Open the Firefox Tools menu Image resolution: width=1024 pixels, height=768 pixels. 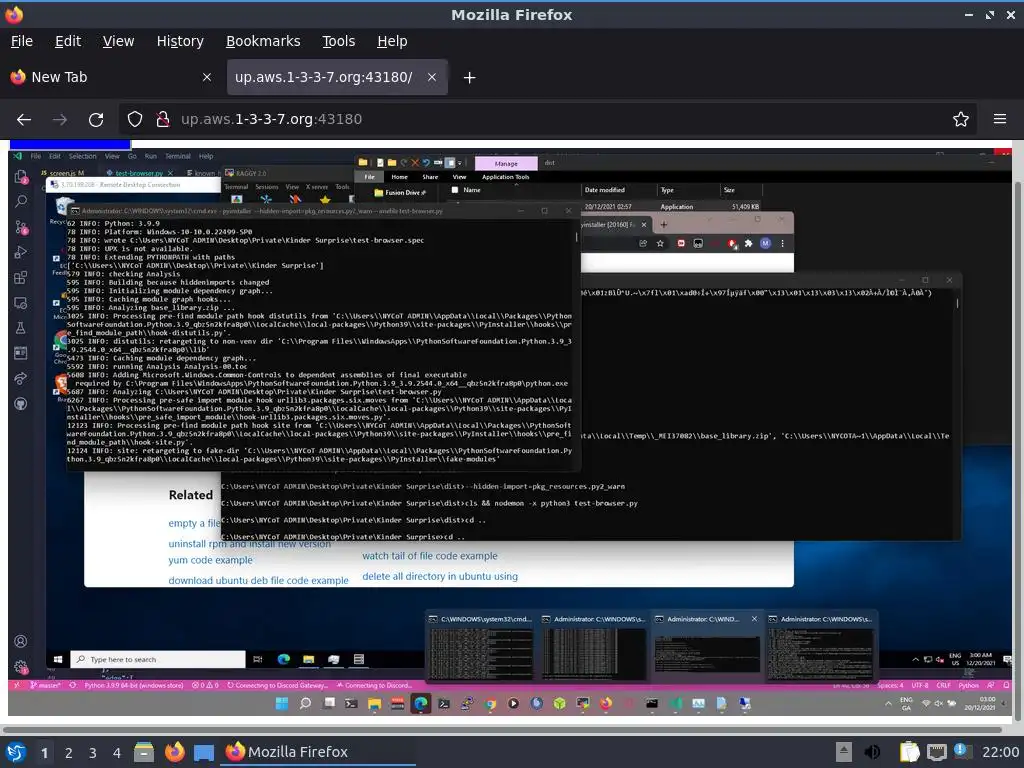[338, 41]
